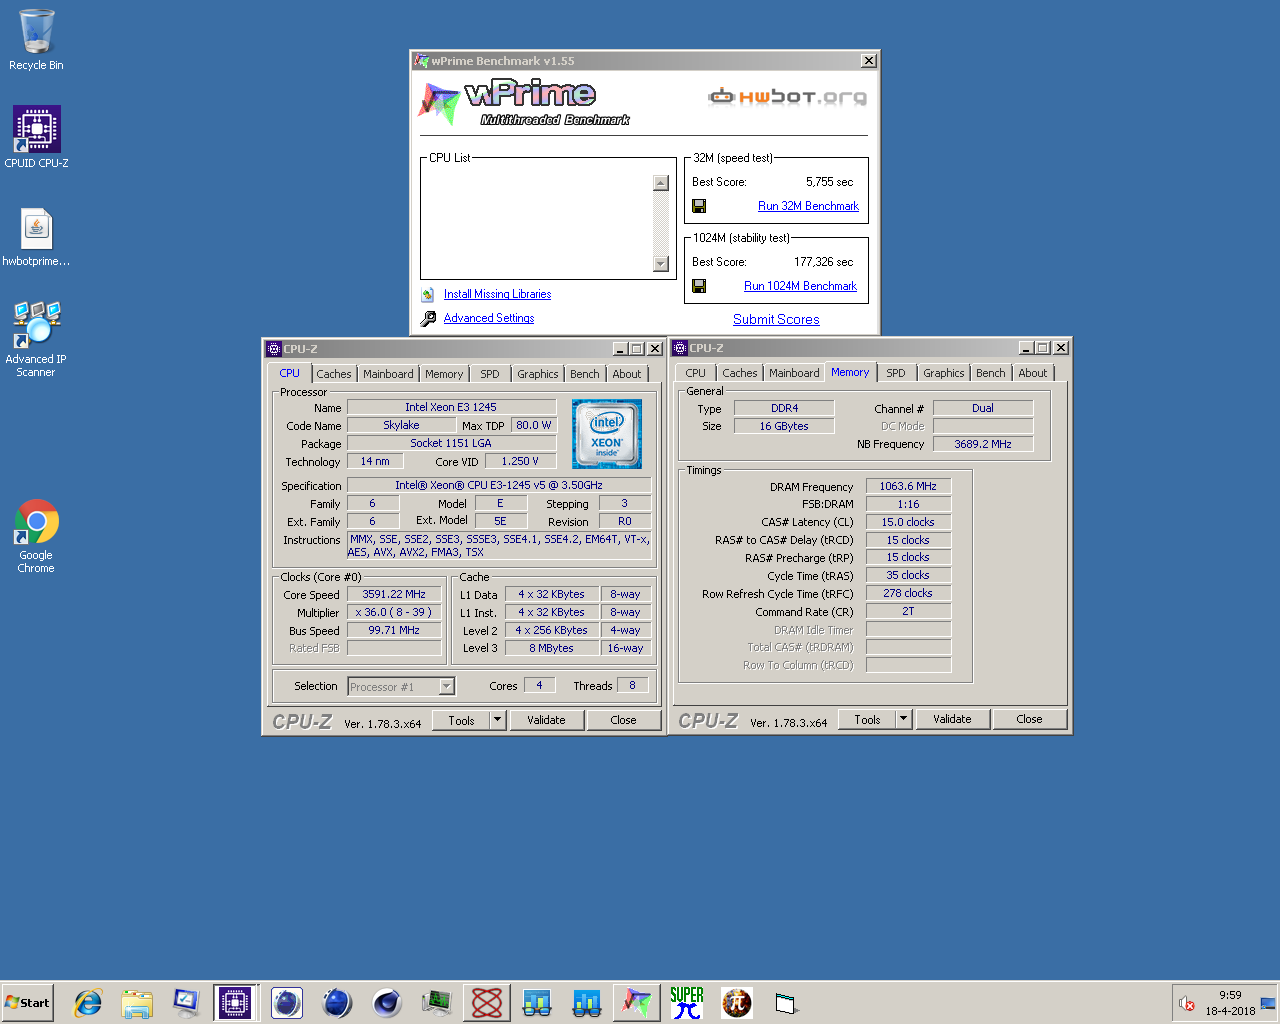Open Windows Explorer folder icon in taskbar
1280x1024 pixels.
(x=137, y=1002)
